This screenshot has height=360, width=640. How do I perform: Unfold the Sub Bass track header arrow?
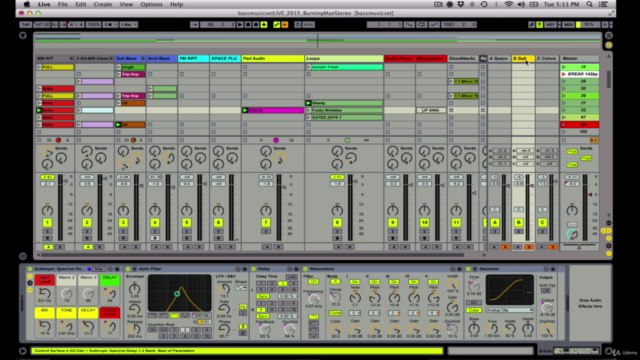(x=142, y=59)
